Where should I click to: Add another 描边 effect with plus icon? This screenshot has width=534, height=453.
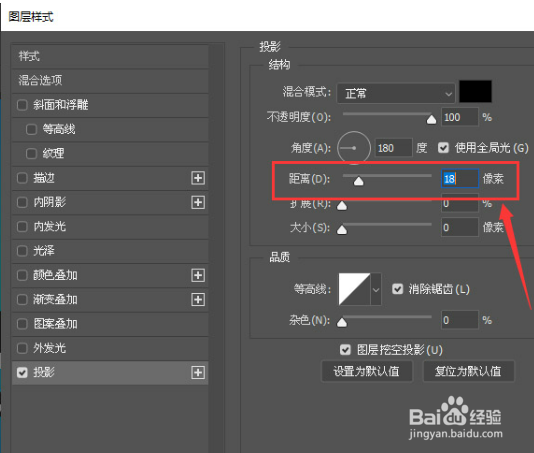(x=198, y=178)
